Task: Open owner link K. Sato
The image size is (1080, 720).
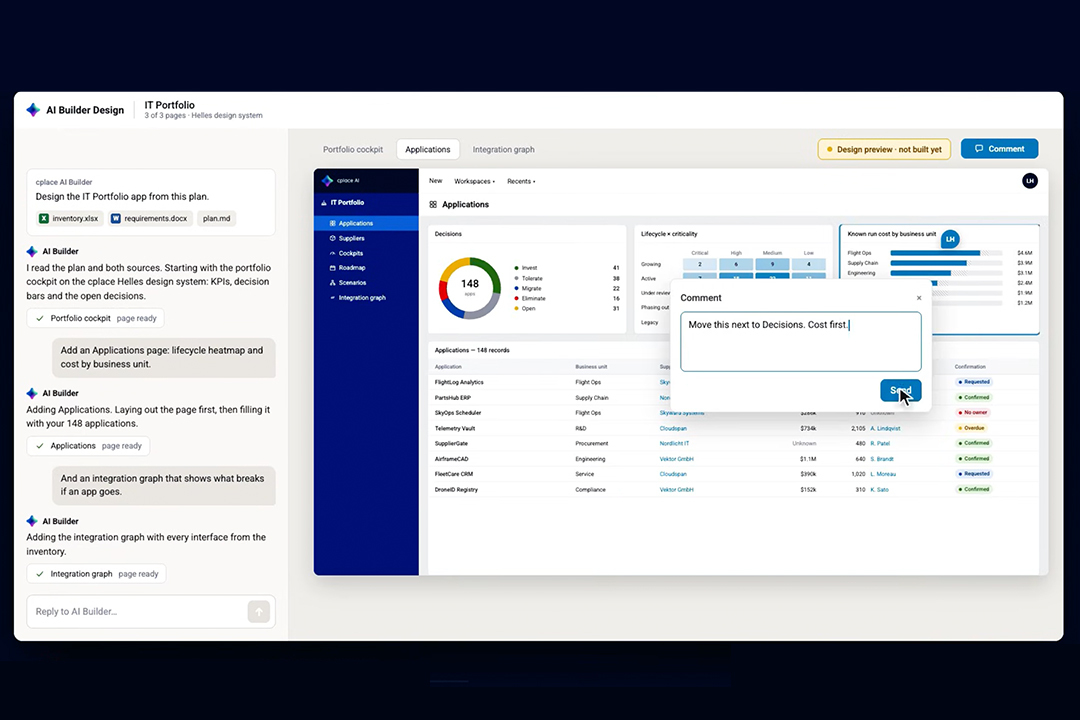Action: (x=880, y=490)
